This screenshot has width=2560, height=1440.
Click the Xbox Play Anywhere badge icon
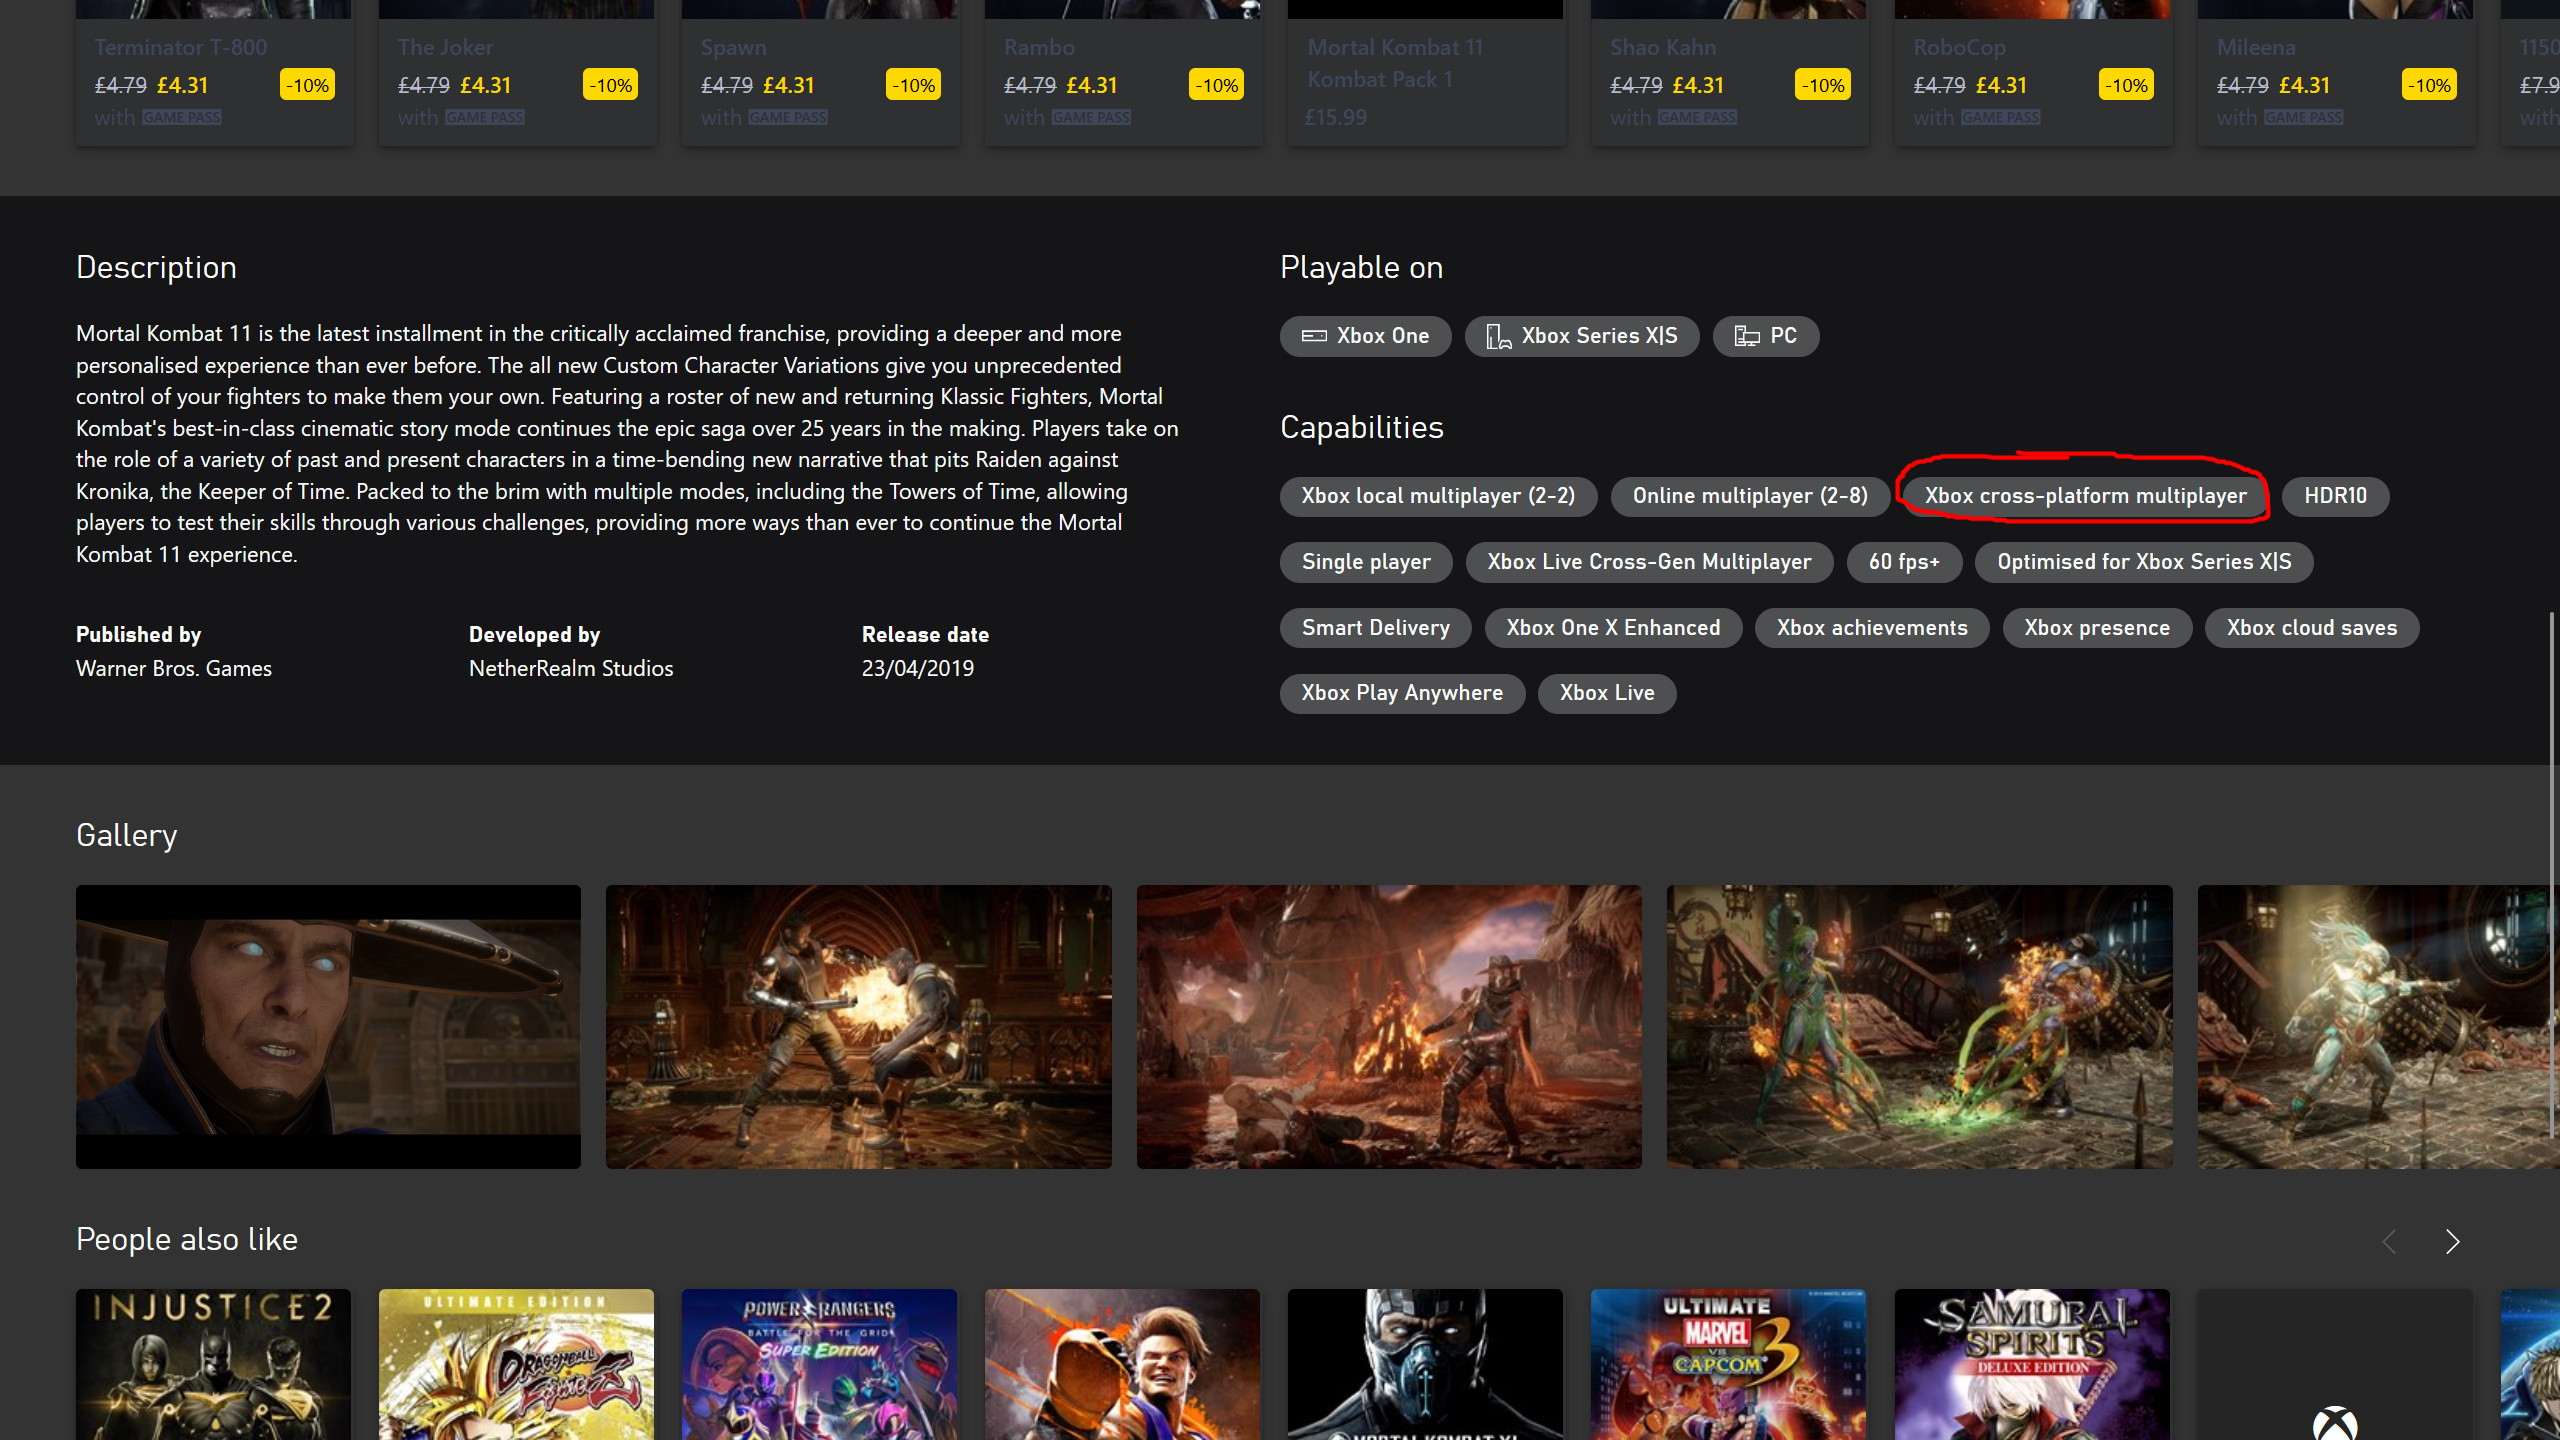pyautogui.click(x=1401, y=691)
